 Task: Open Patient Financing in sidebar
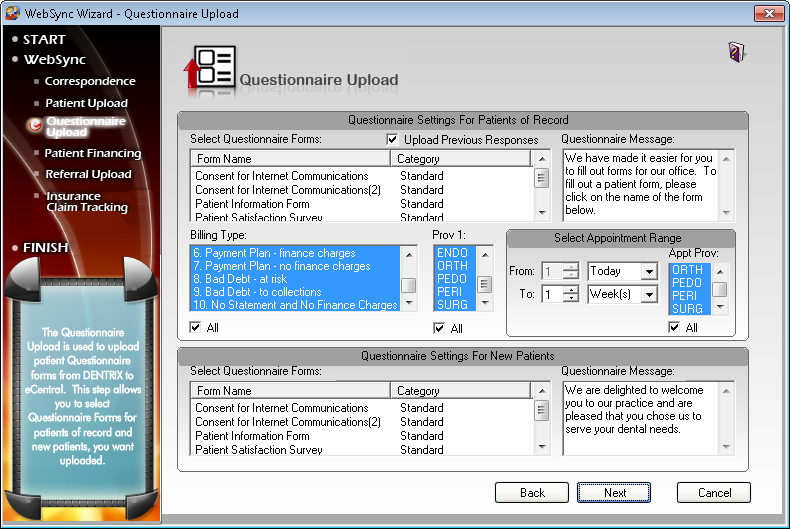click(x=92, y=153)
